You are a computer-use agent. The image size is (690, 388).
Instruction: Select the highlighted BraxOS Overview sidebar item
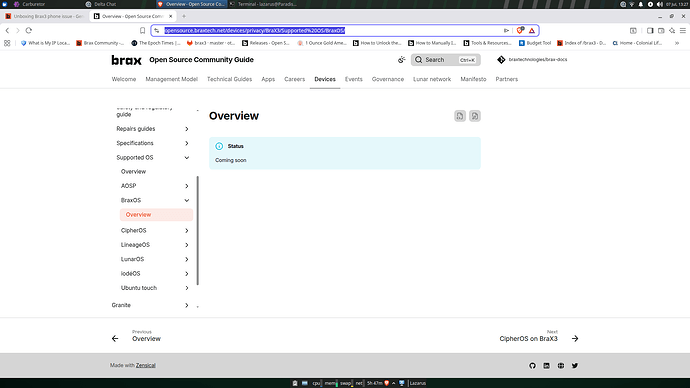(x=156, y=215)
